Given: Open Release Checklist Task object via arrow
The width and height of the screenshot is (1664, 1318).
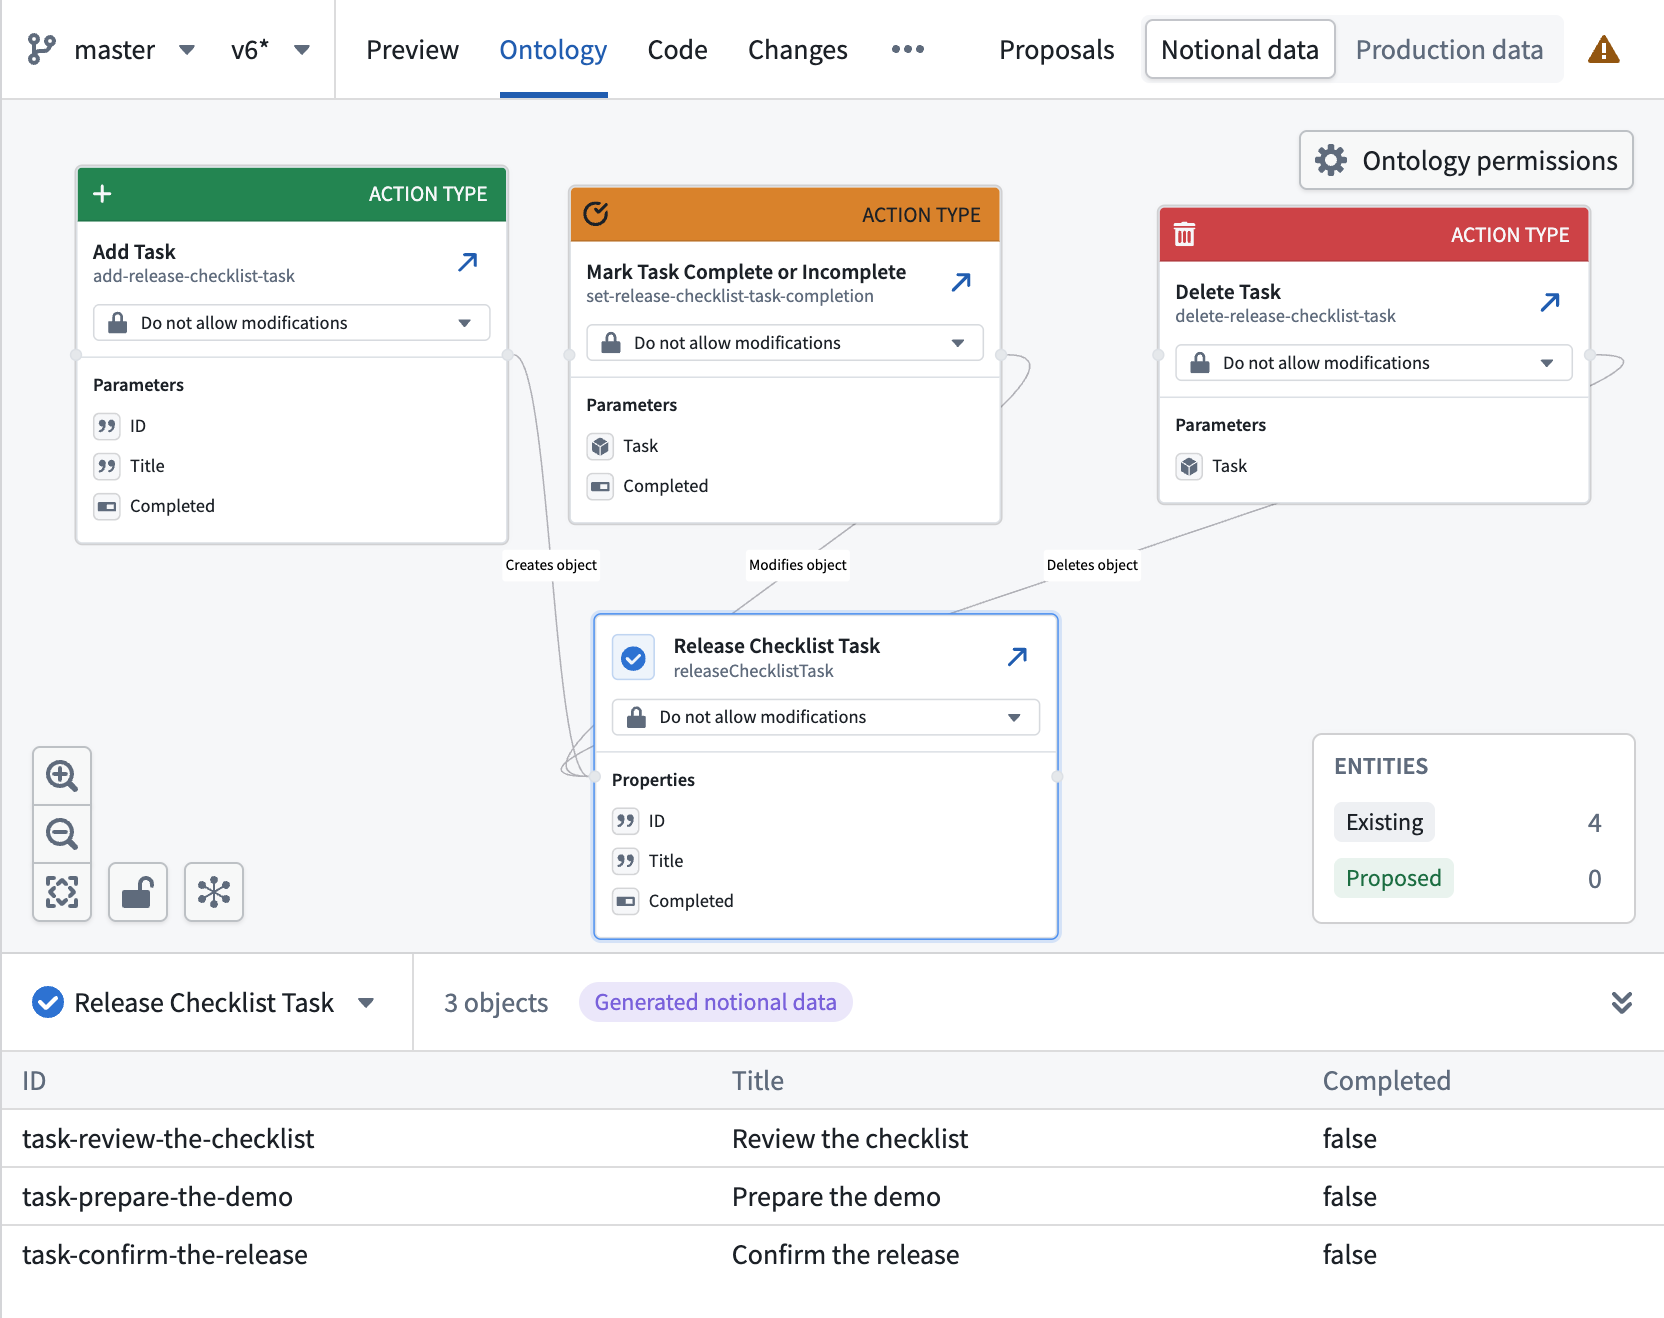Looking at the screenshot, I should point(1017,657).
